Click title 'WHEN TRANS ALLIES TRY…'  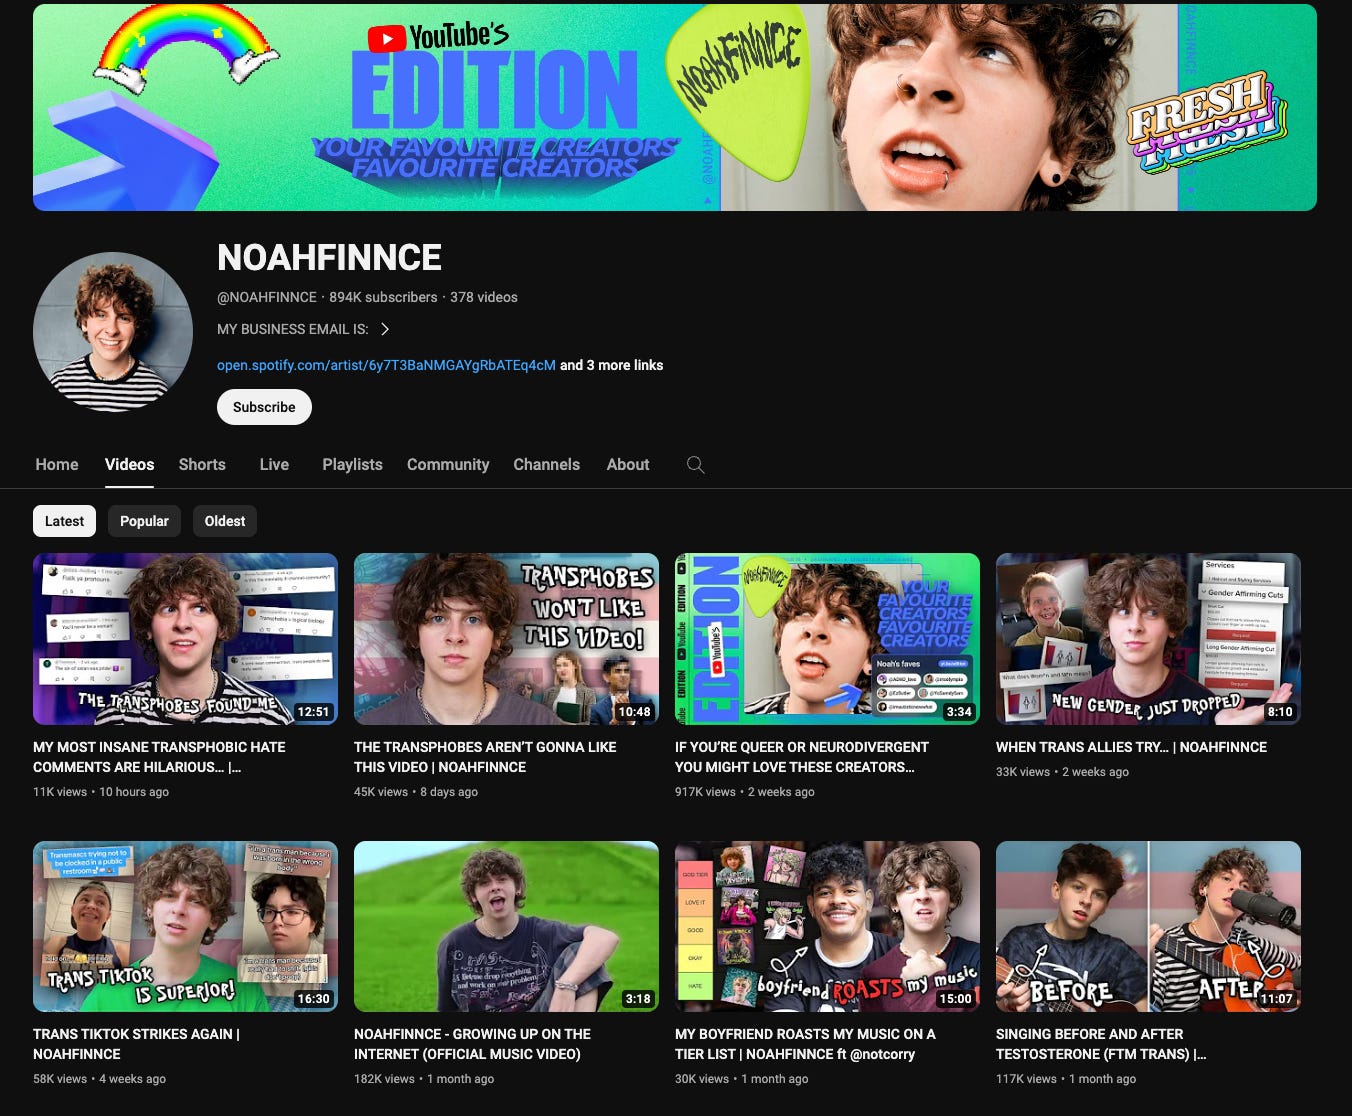1131,747
